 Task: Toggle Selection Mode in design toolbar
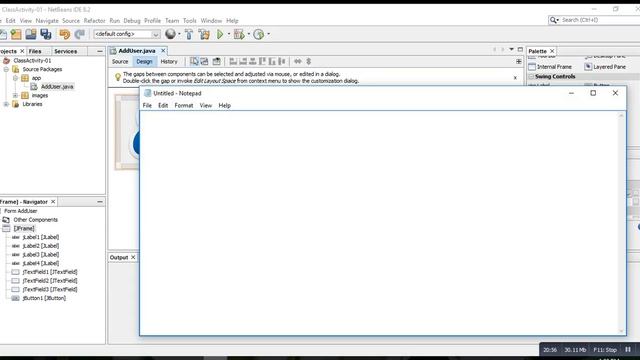[194, 62]
